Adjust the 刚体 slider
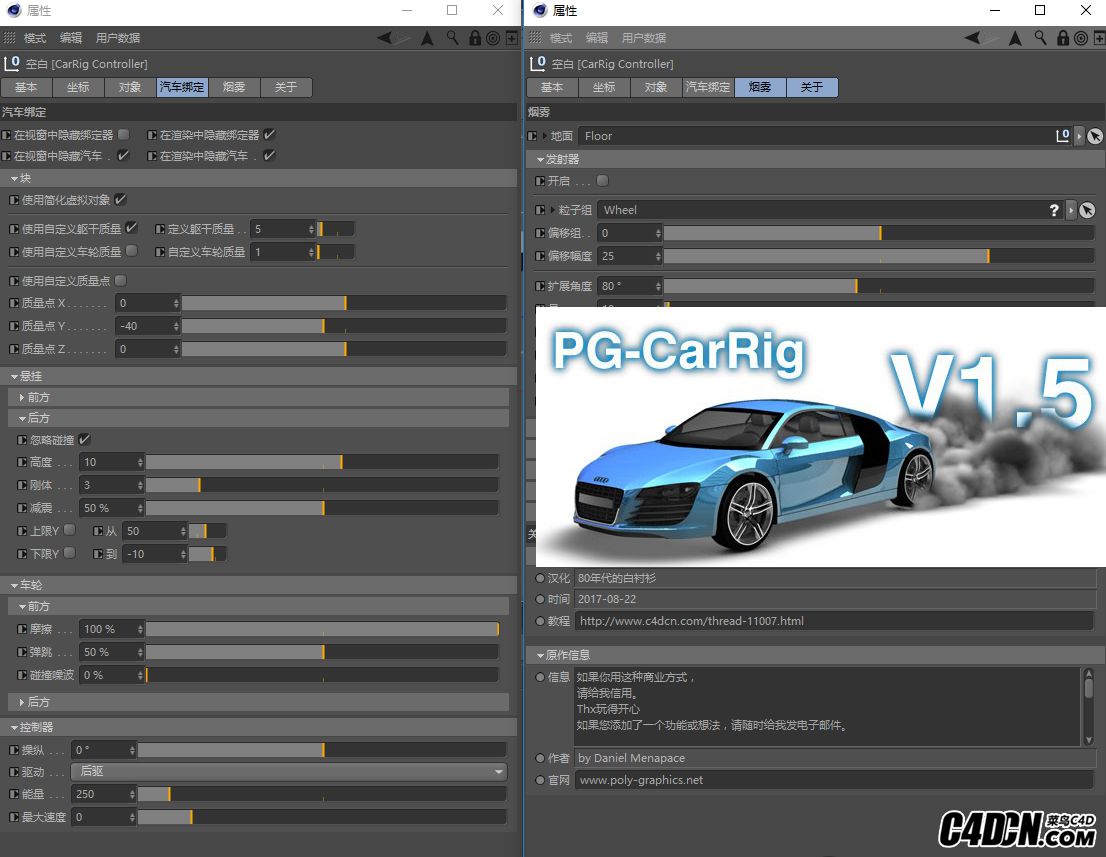This screenshot has width=1106, height=857. 322,485
